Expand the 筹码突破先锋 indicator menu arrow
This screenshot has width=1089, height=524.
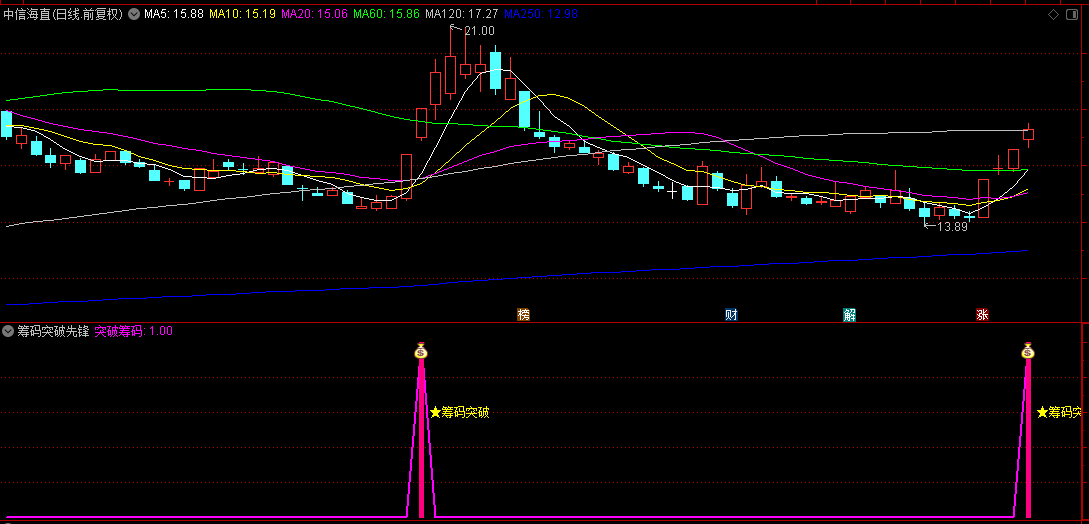[9, 331]
